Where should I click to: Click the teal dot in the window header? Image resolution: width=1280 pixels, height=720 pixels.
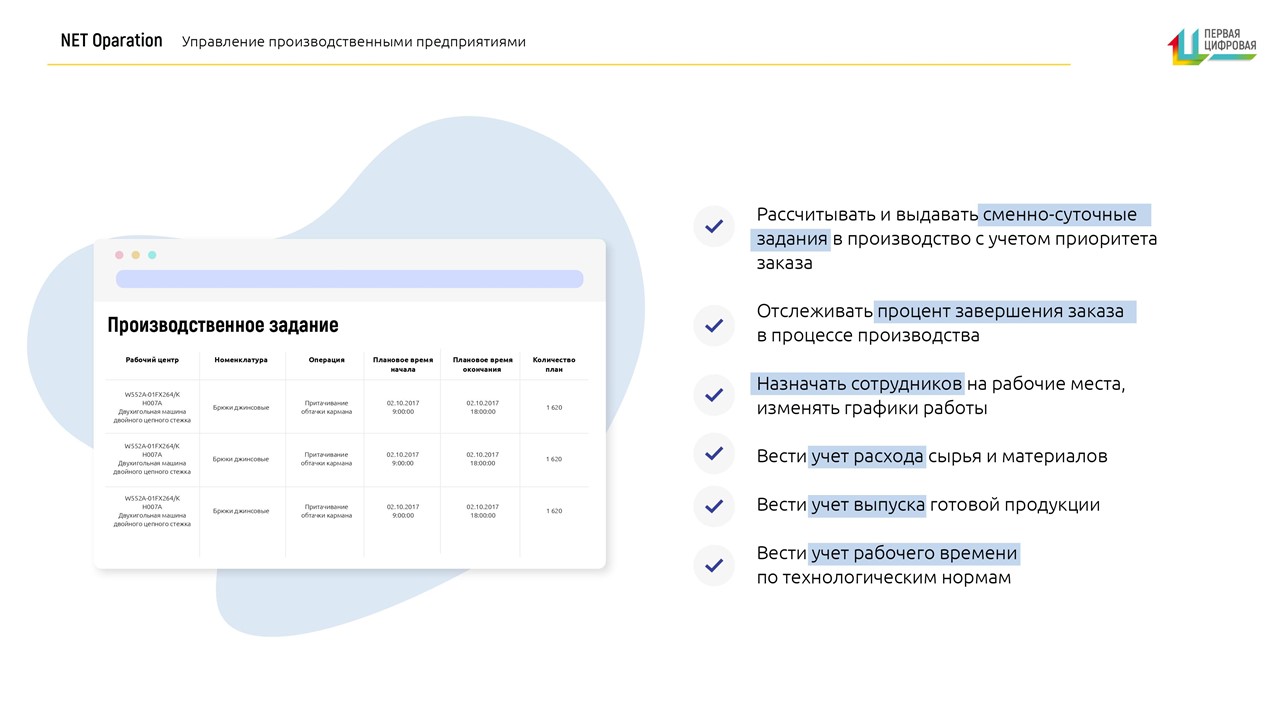[x=152, y=255]
